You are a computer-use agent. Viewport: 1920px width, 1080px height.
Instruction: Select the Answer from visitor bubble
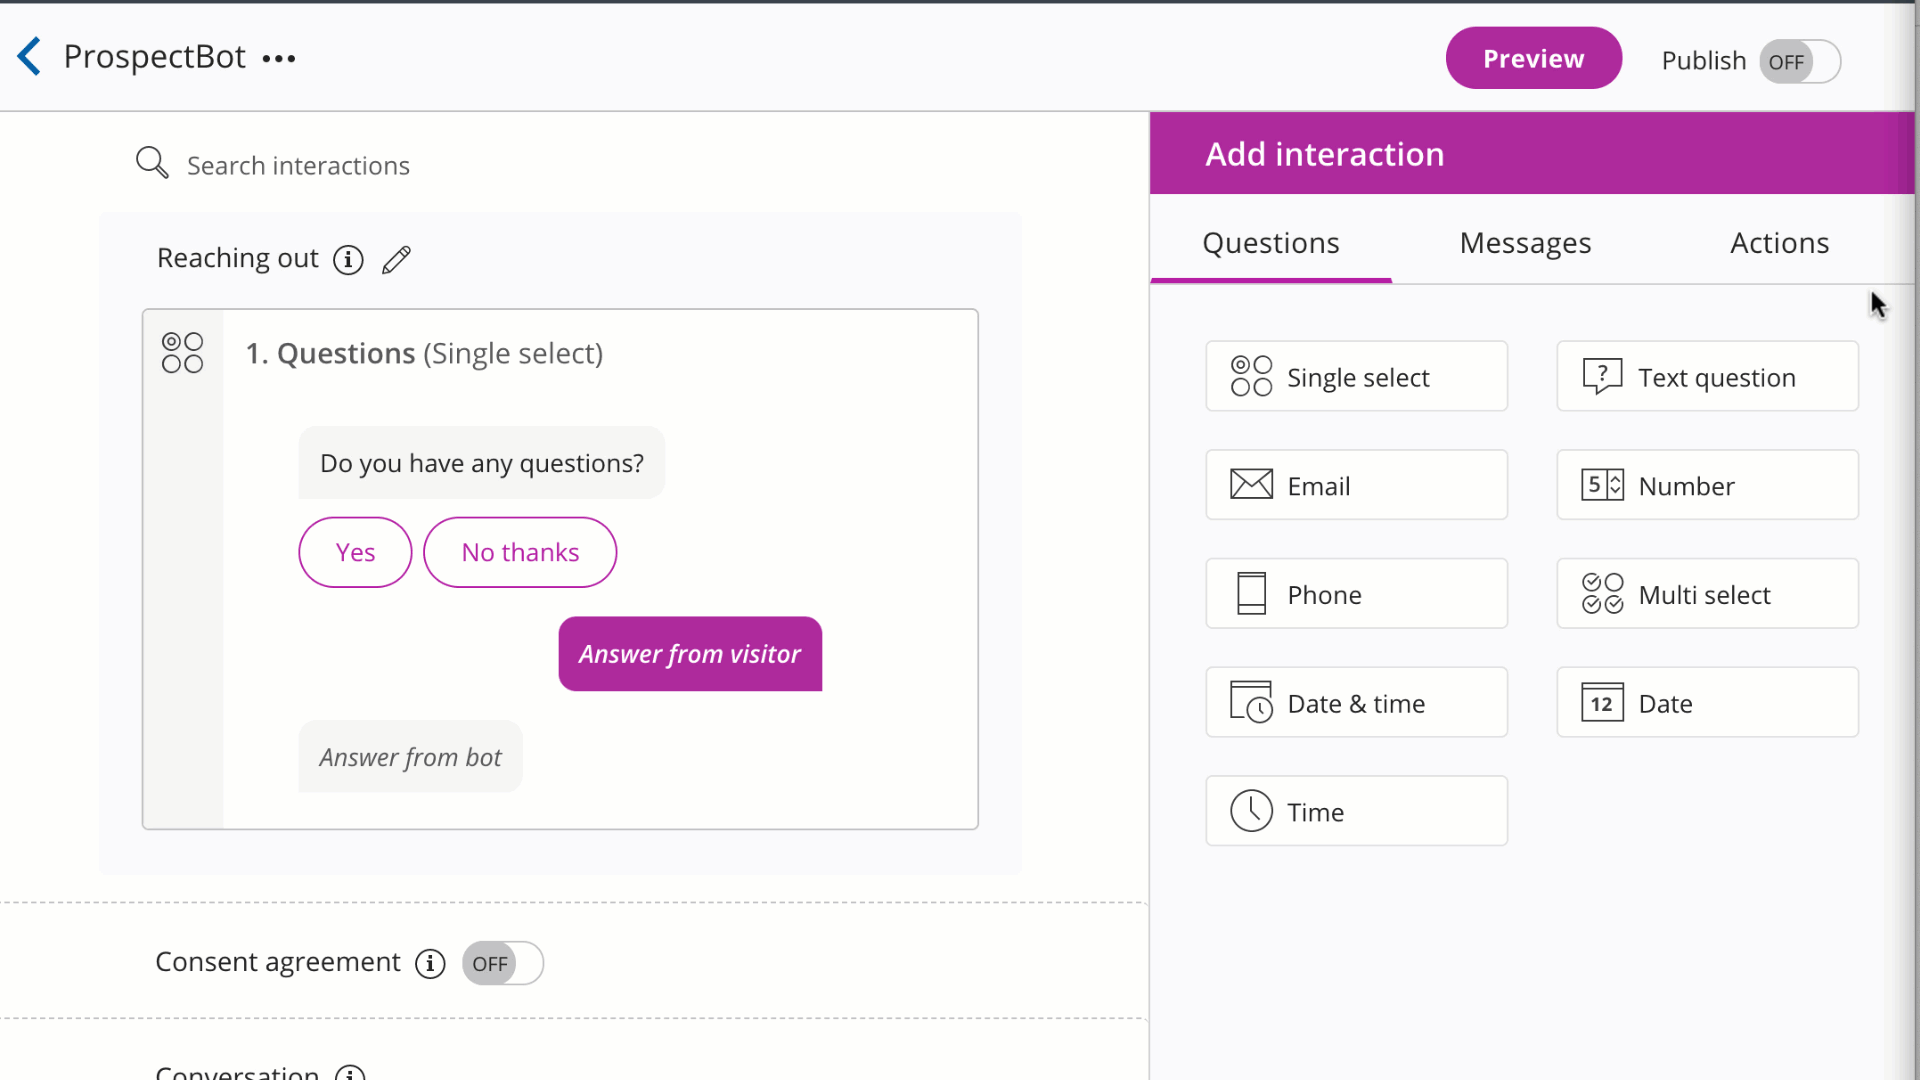click(x=690, y=655)
